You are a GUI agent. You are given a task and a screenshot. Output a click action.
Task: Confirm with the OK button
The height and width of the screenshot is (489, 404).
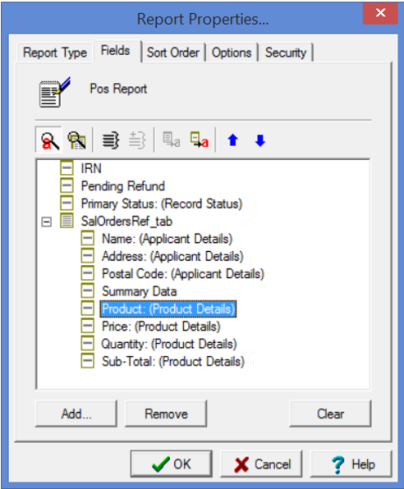coord(171,464)
